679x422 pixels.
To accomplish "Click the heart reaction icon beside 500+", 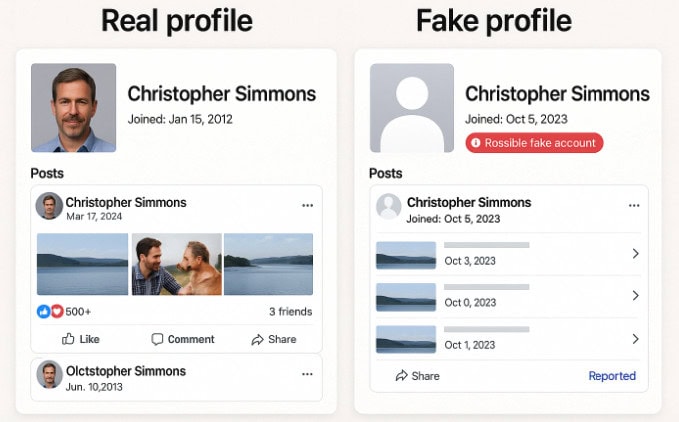I will point(57,311).
